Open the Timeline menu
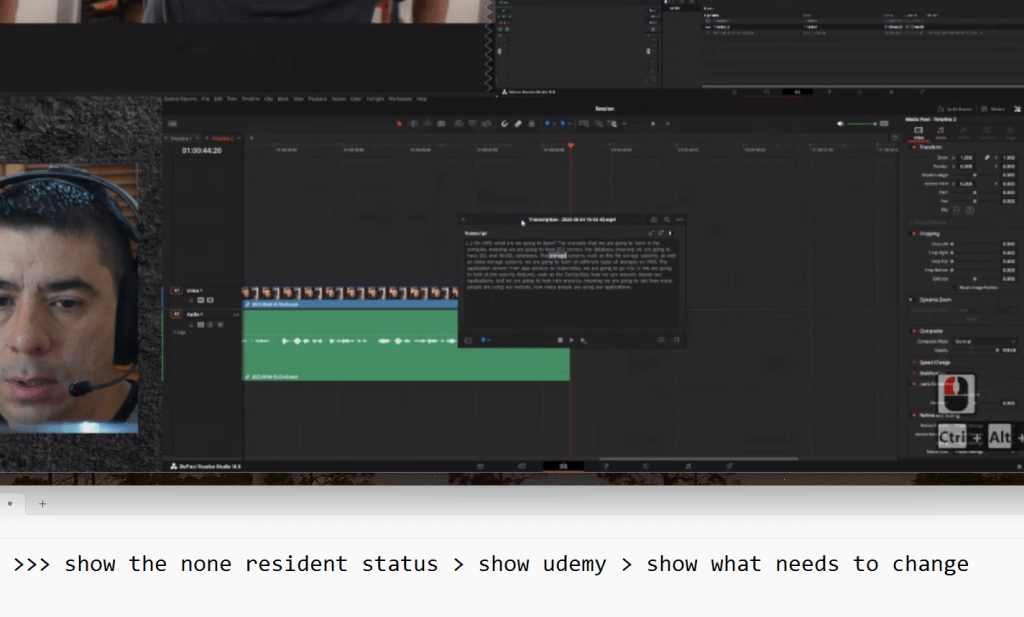1024x617 pixels. pos(251,99)
